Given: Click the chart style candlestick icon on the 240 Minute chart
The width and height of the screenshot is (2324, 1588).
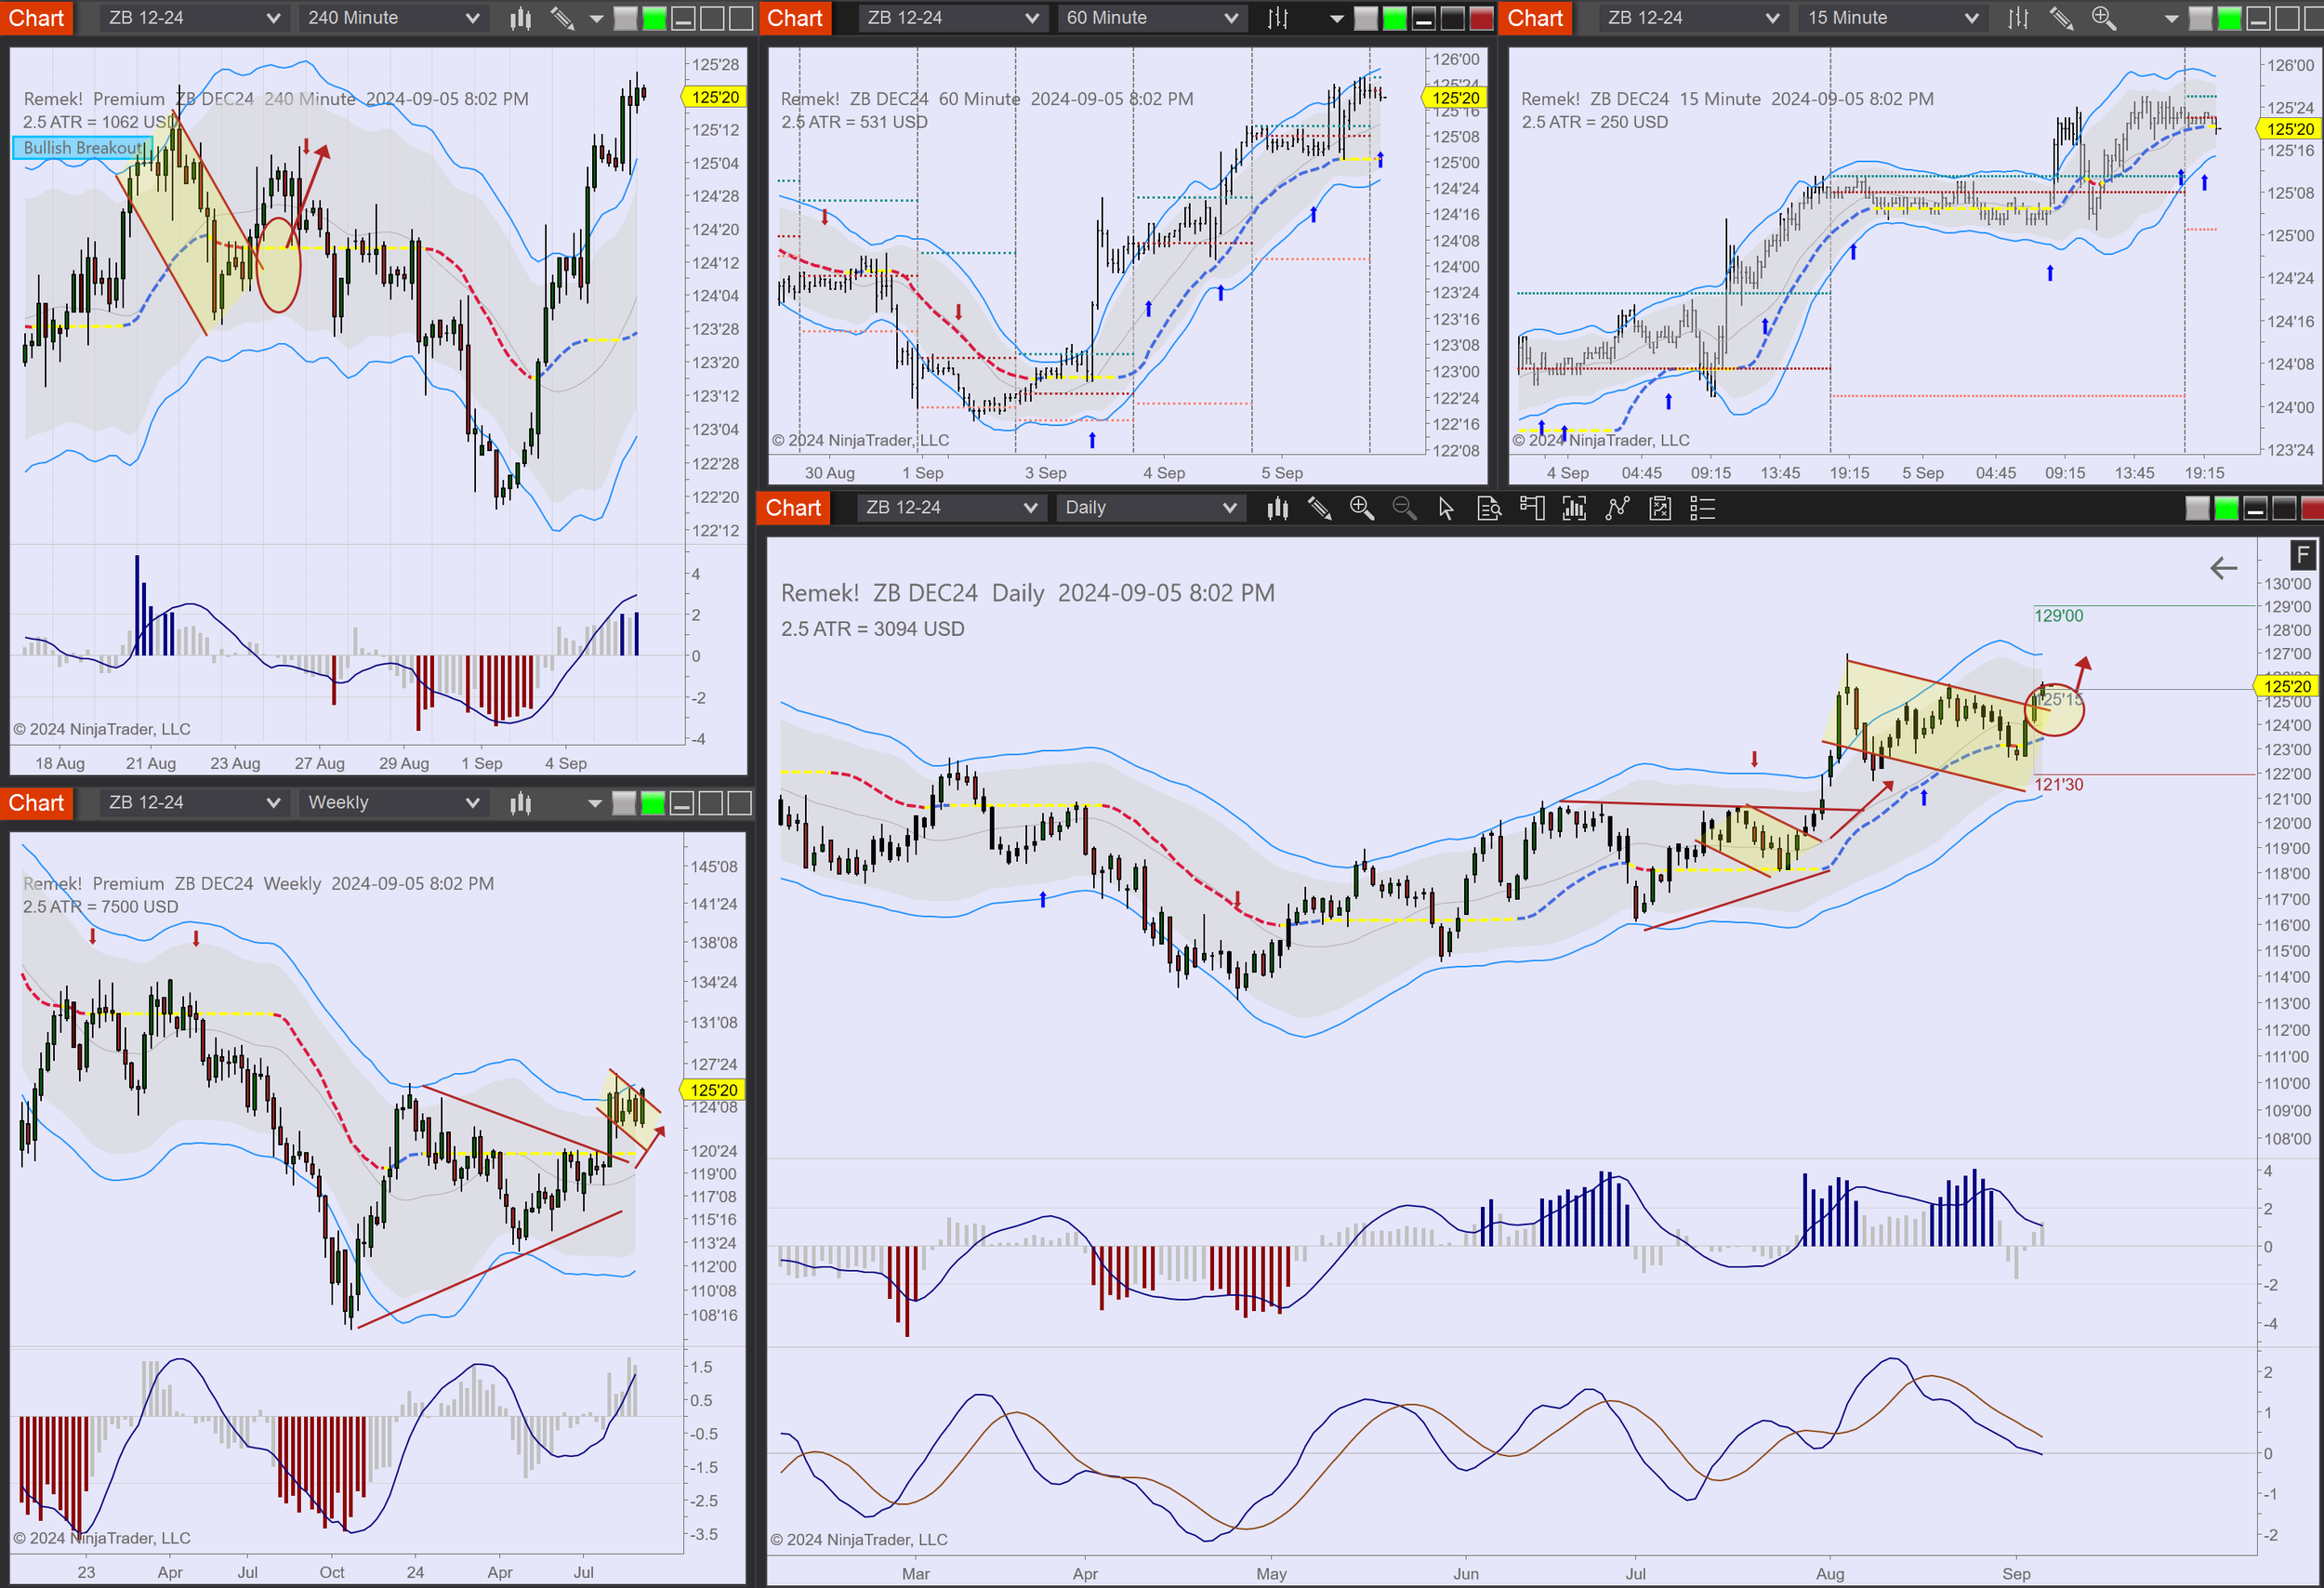Looking at the screenshot, I should click(519, 17).
